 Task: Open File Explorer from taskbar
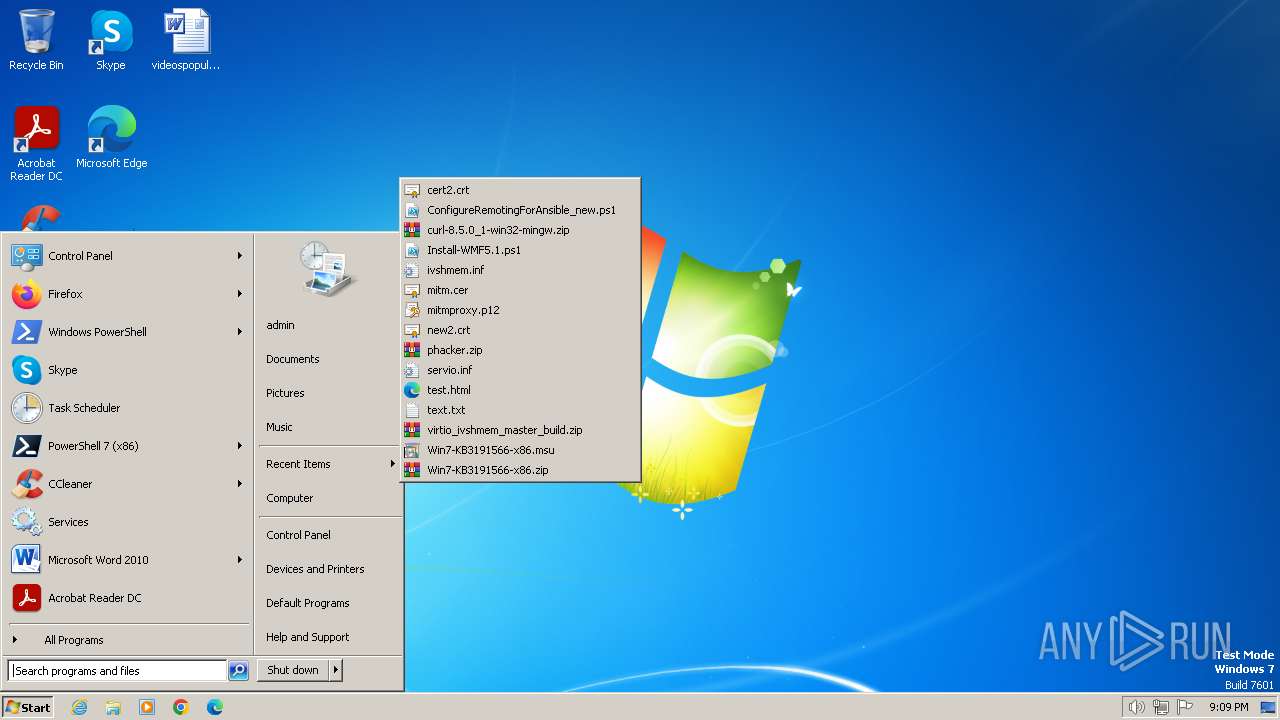click(113, 707)
